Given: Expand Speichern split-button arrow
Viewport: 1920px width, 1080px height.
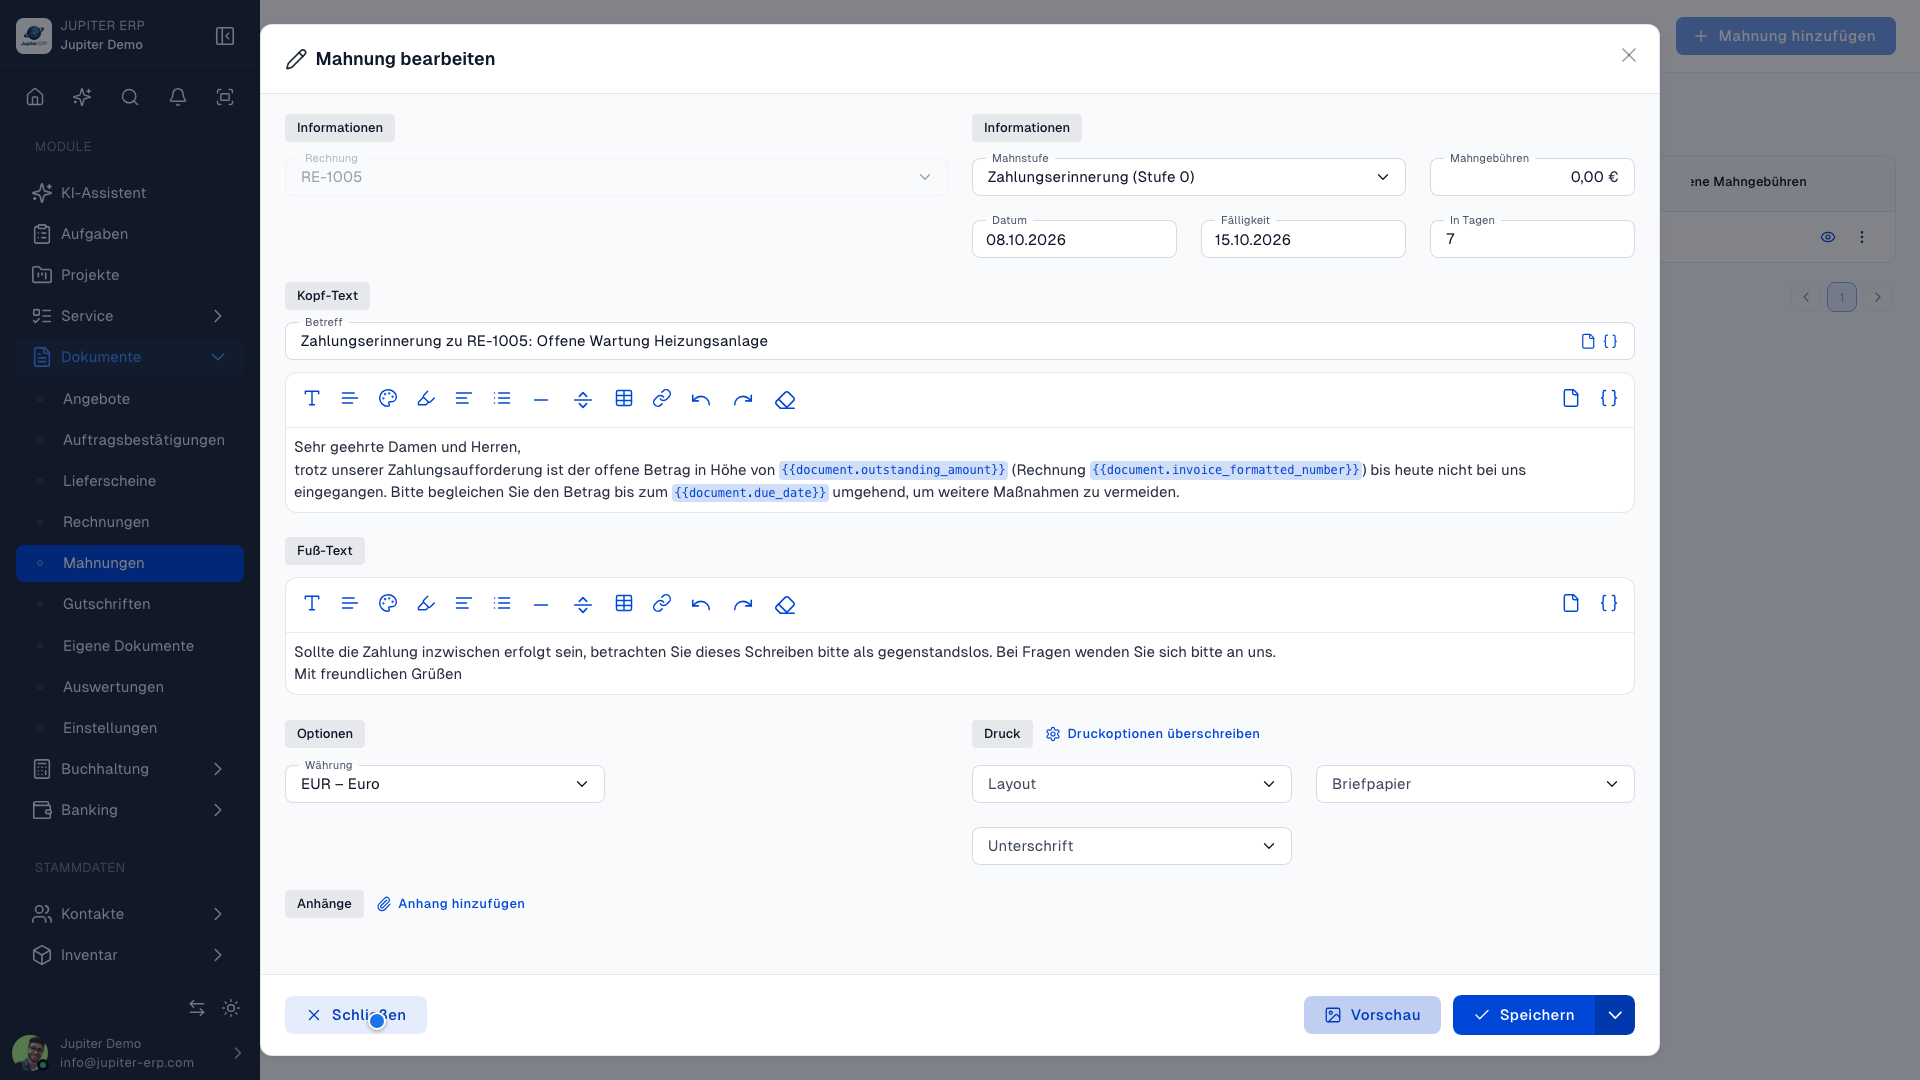Looking at the screenshot, I should (x=1615, y=1015).
